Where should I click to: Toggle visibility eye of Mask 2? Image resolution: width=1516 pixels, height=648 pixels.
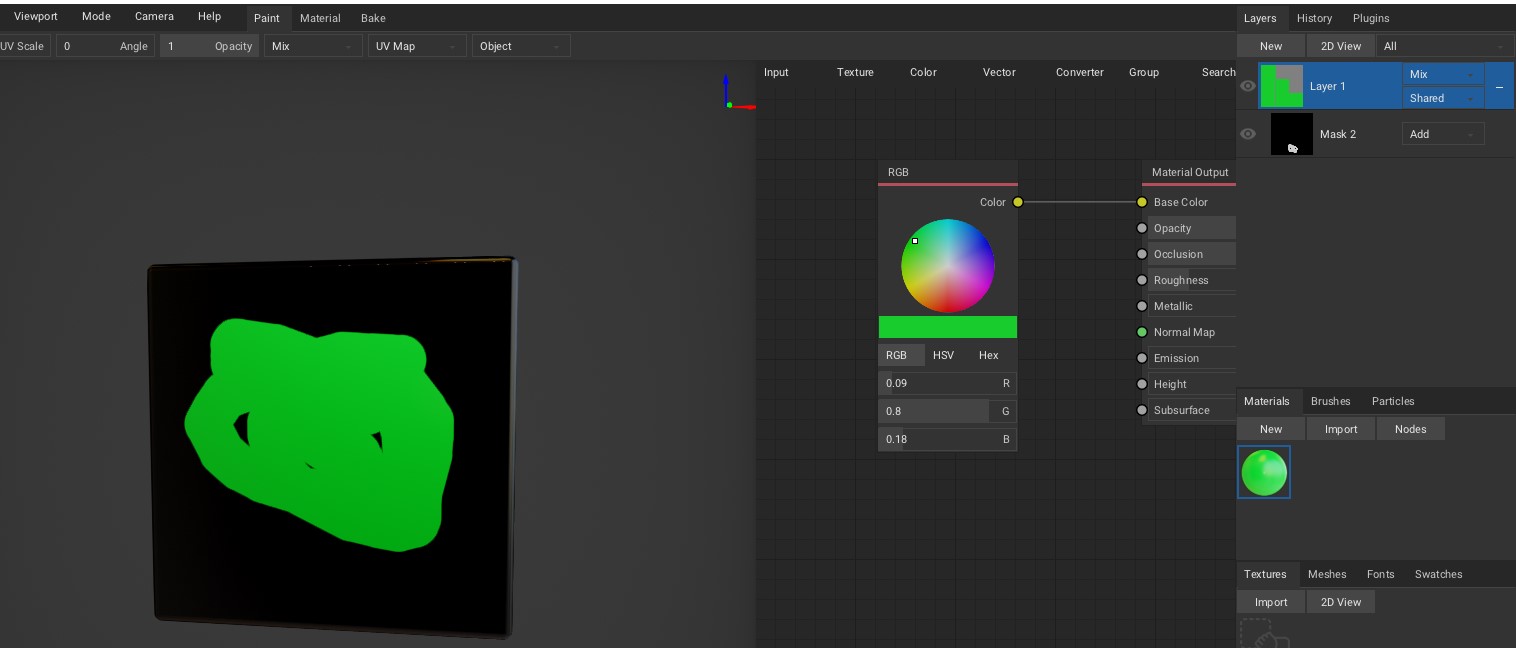pyautogui.click(x=1248, y=134)
